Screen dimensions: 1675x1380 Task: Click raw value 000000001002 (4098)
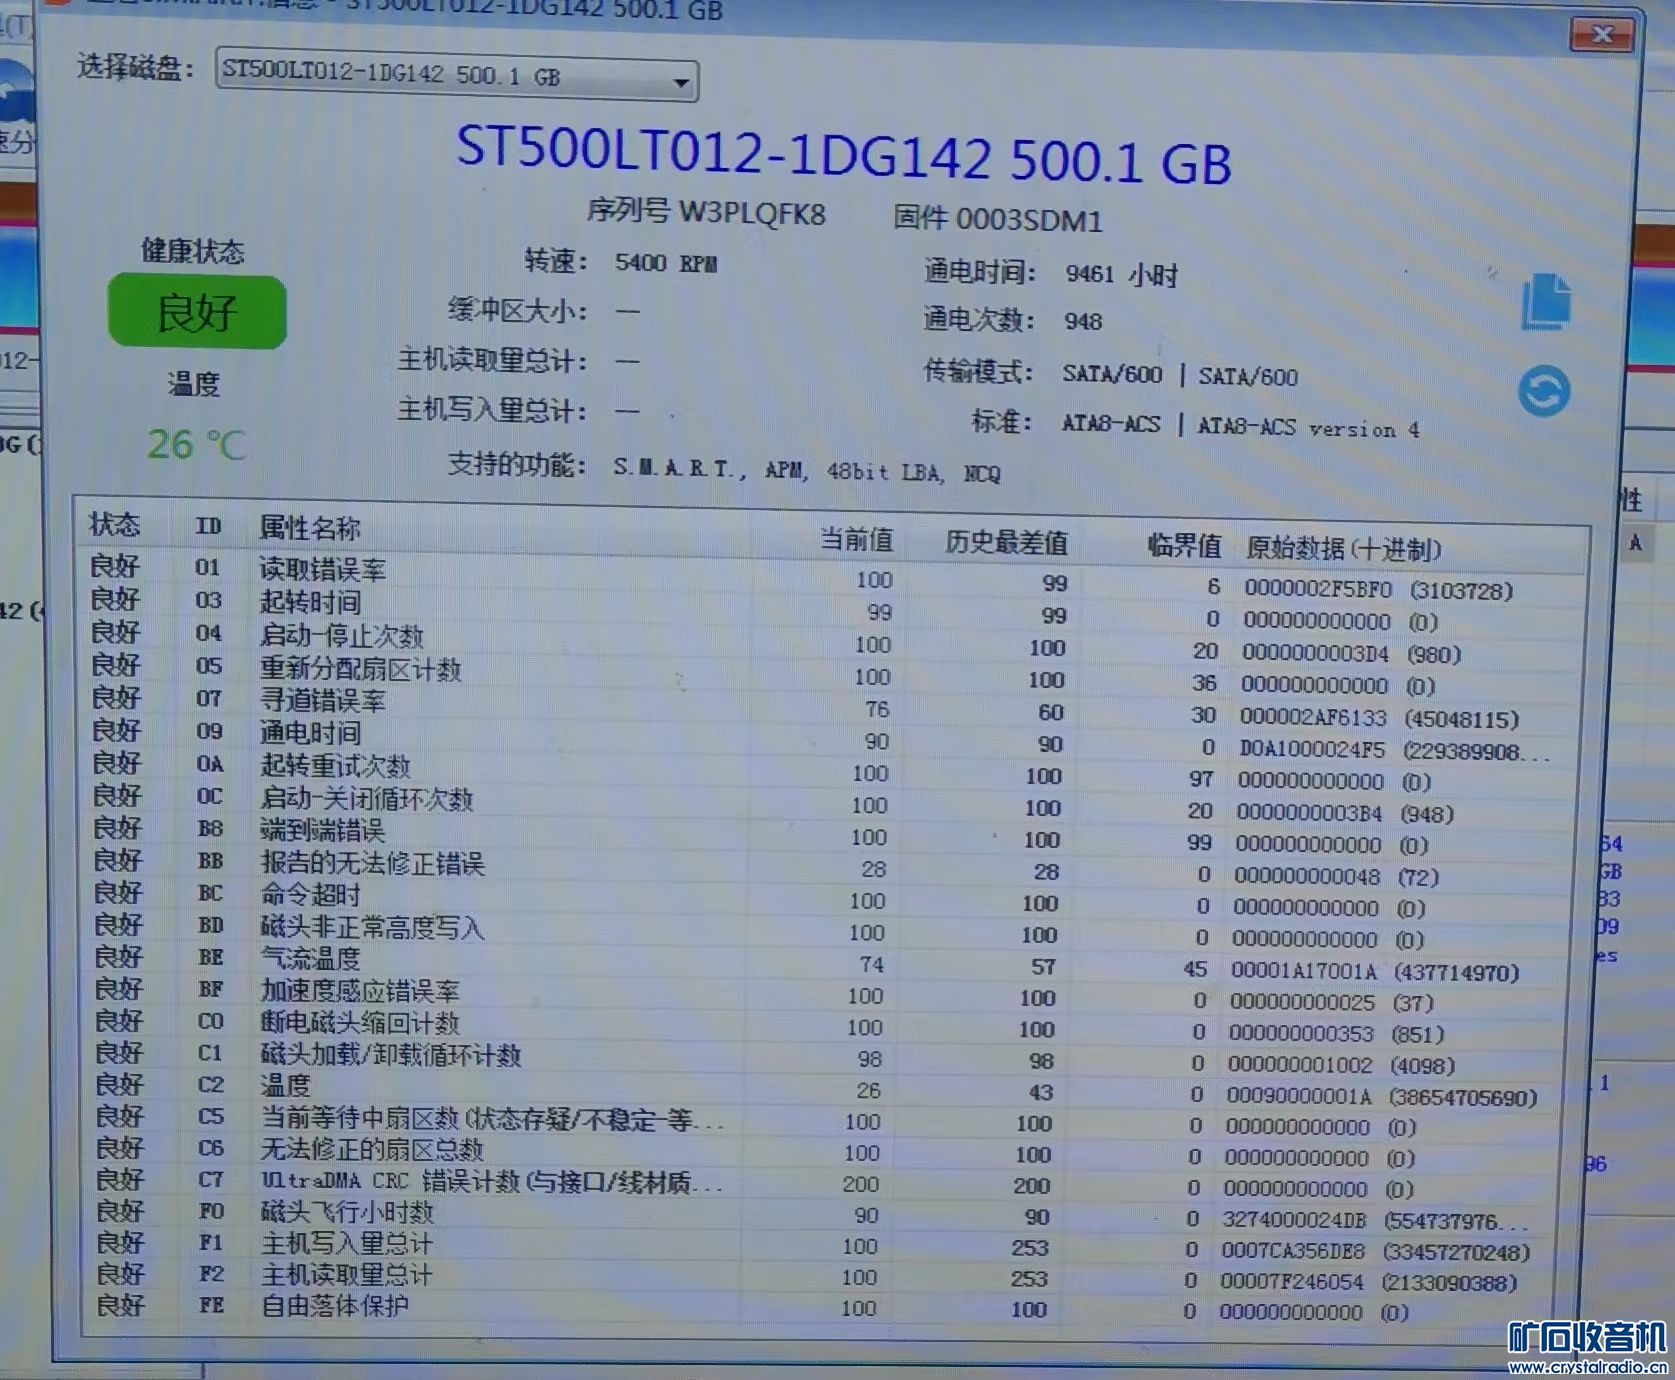click(1341, 1066)
